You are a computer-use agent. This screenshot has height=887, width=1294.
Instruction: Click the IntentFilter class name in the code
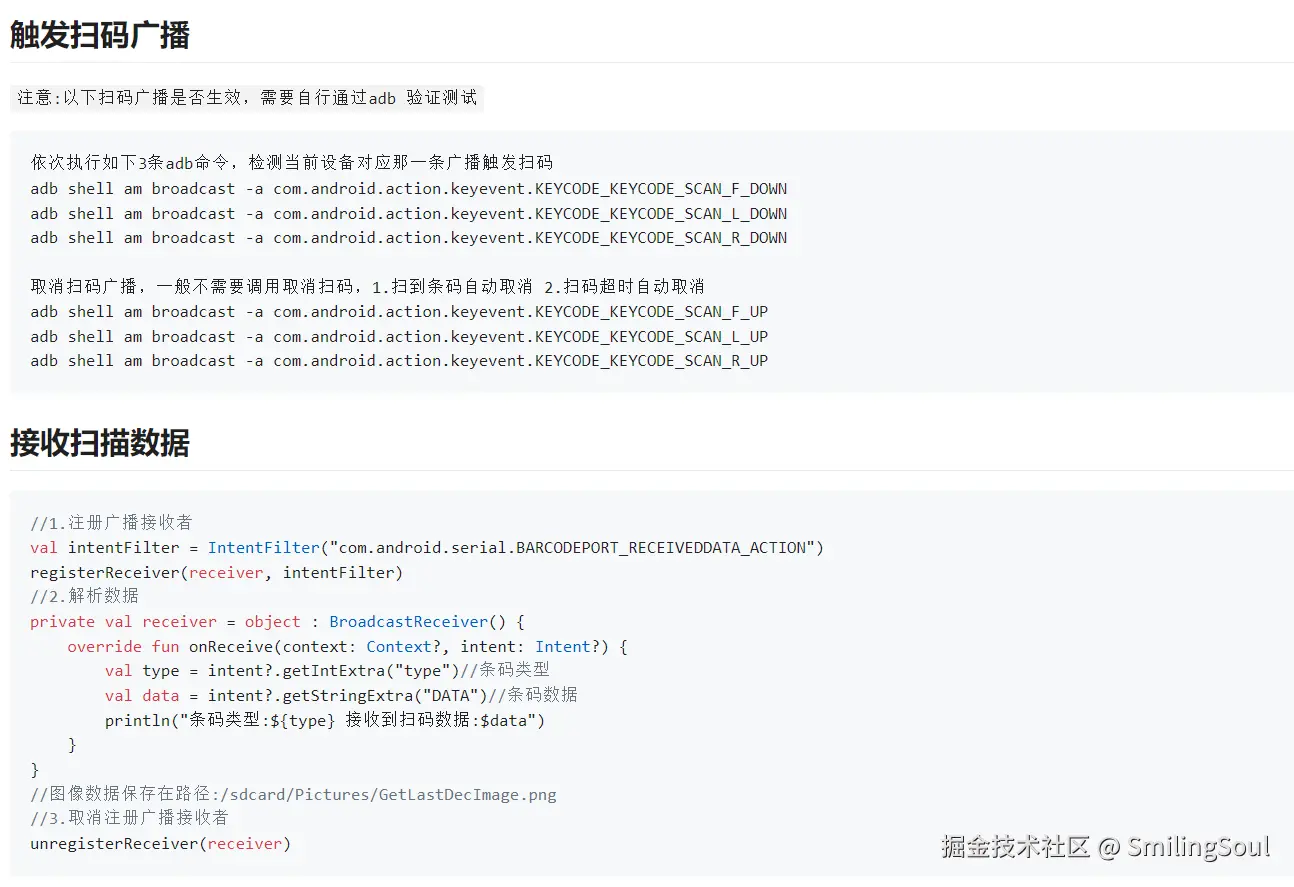pos(263,547)
